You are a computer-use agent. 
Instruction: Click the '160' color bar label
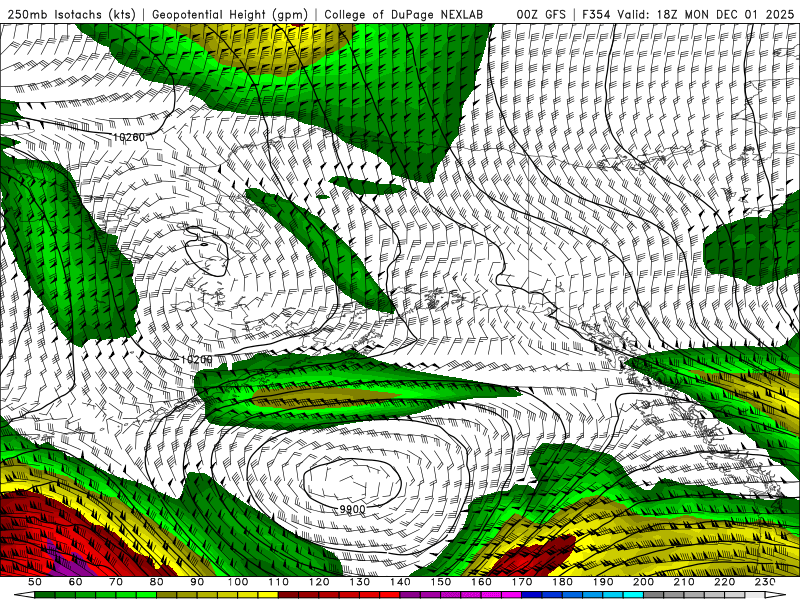click(482, 582)
